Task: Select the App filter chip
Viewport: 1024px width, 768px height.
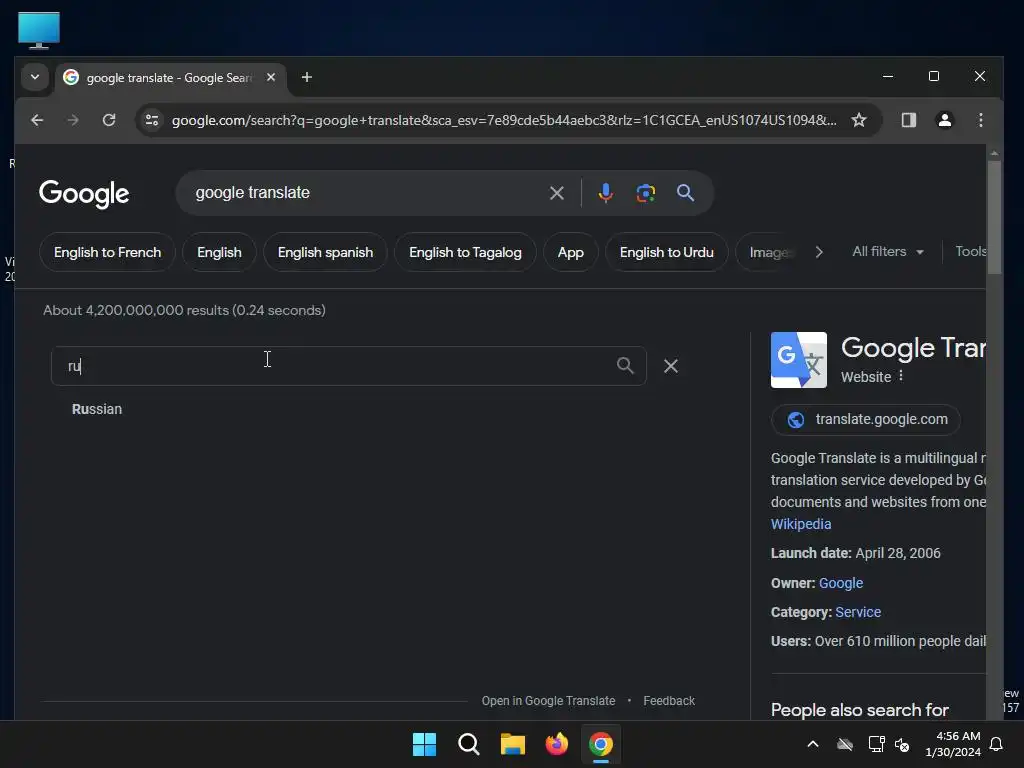Action: tap(571, 252)
